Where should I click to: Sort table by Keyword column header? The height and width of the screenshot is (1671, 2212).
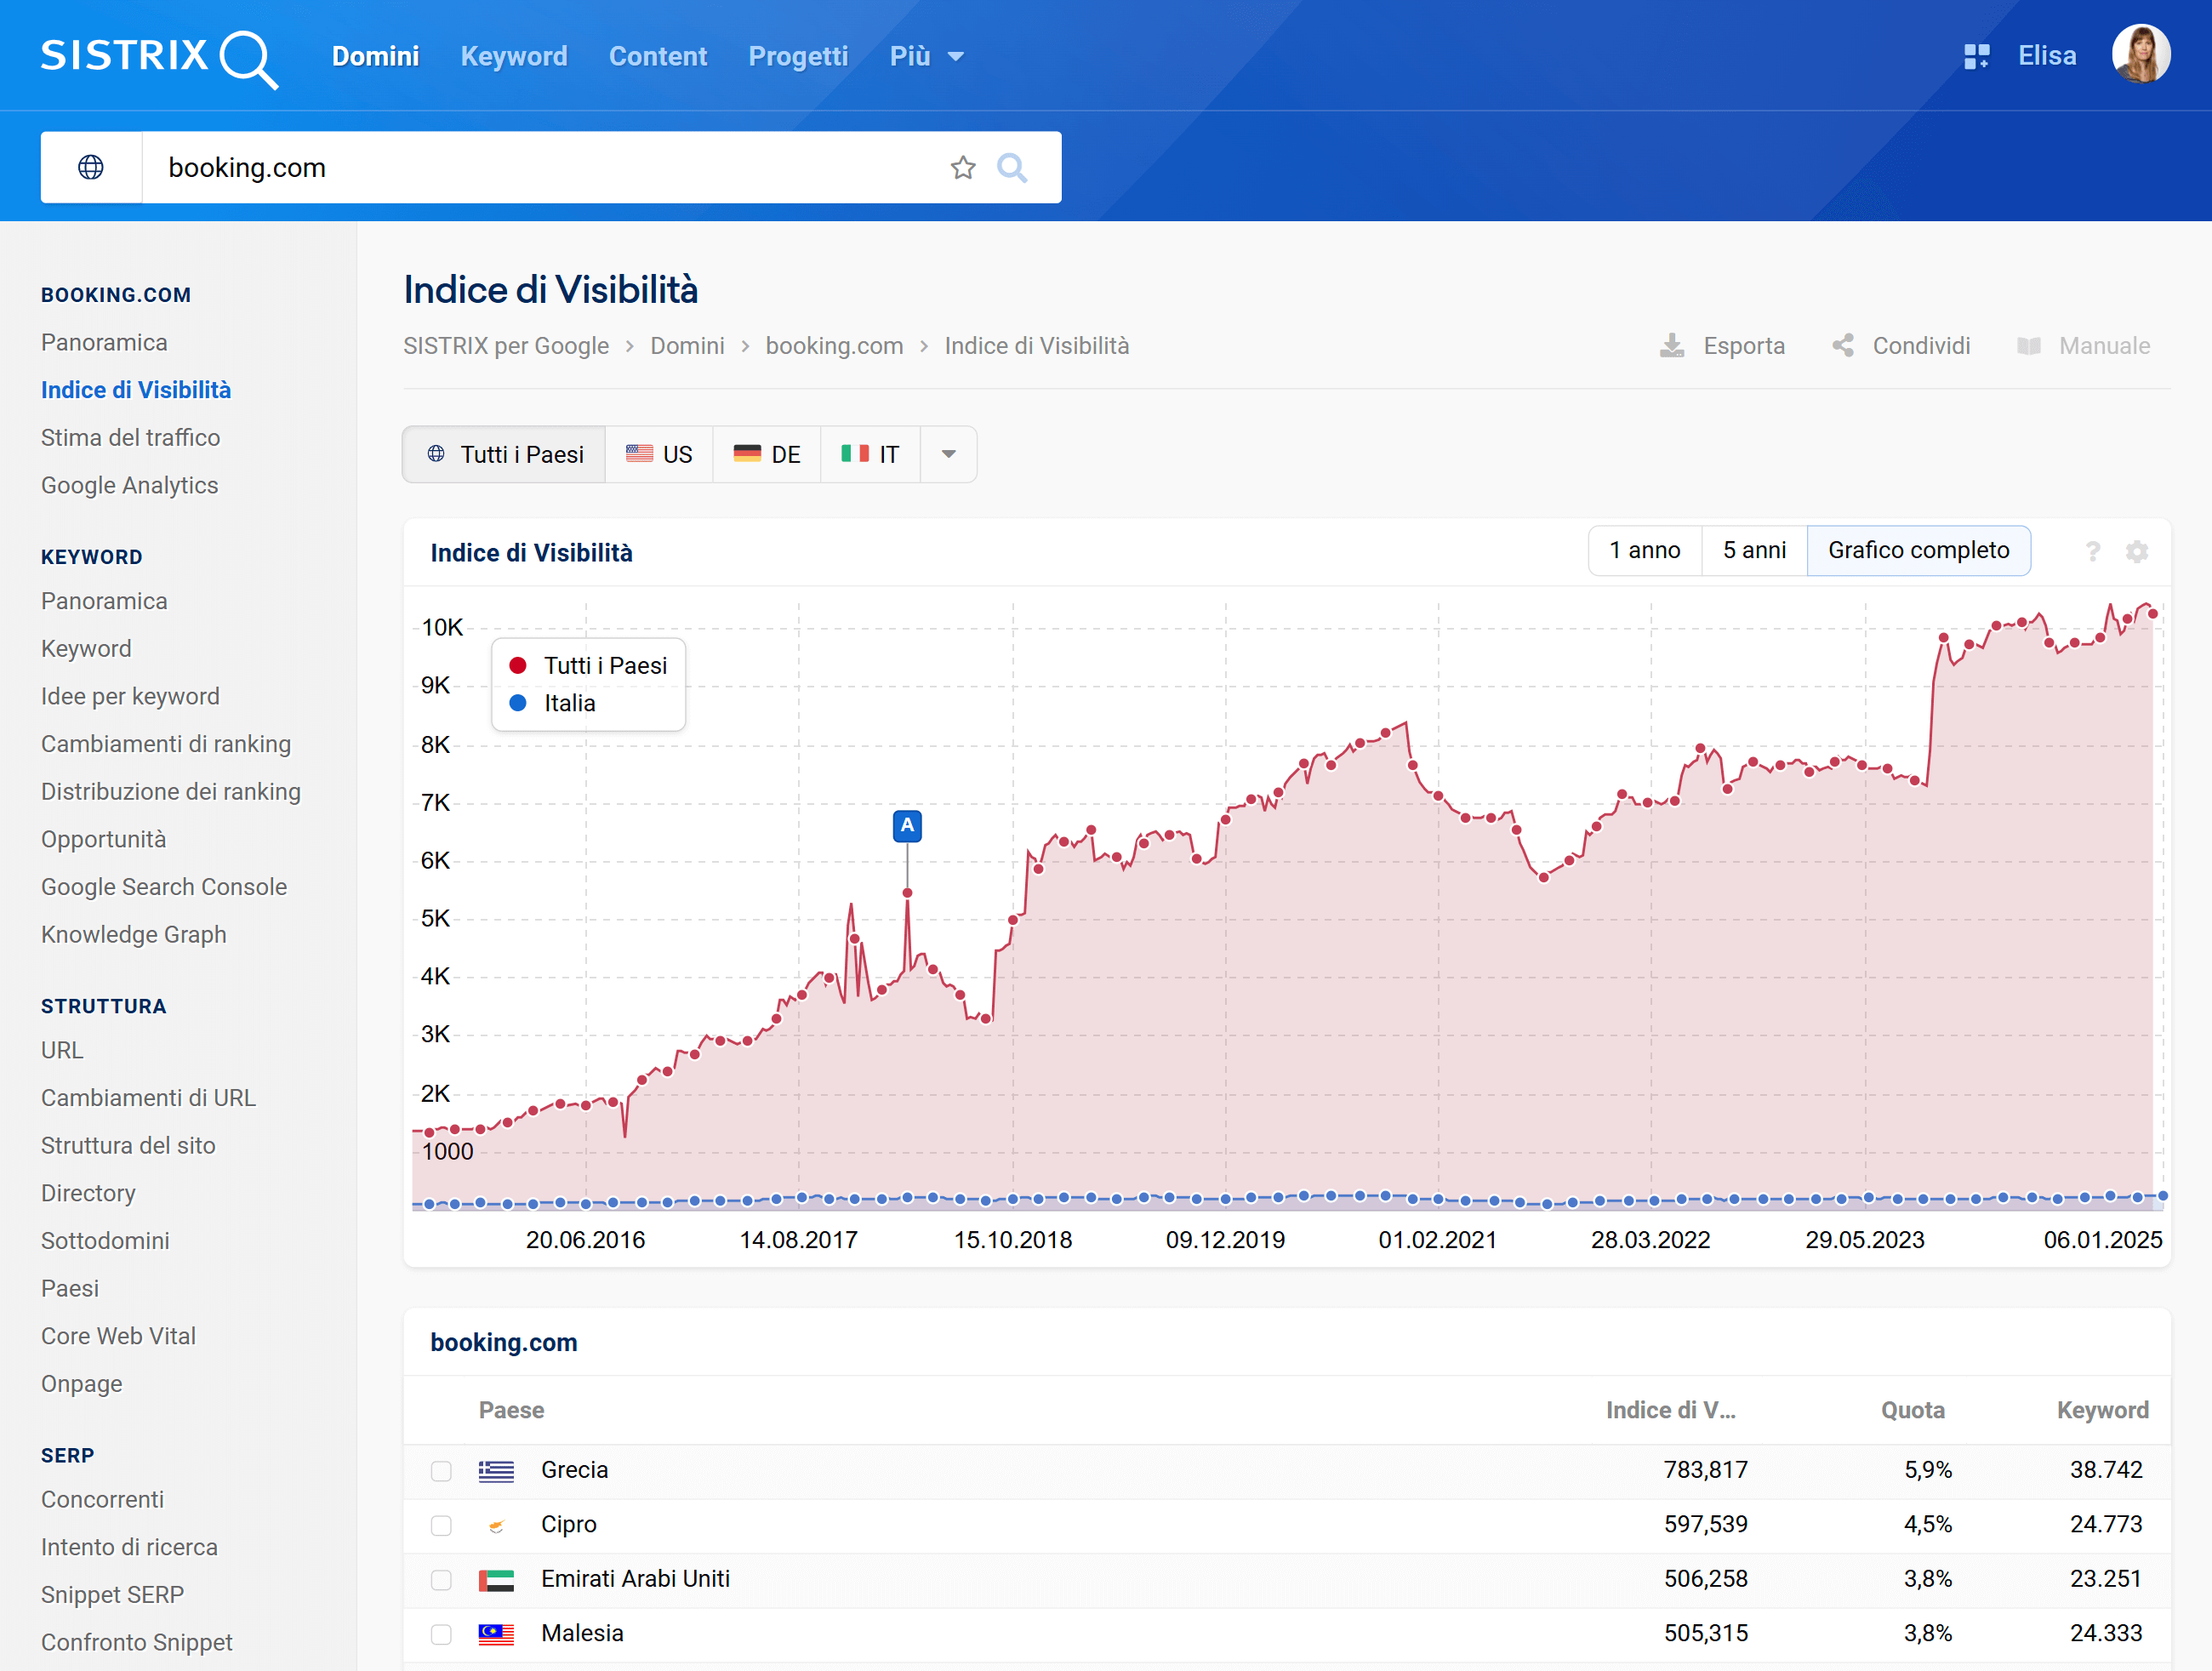(2102, 1410)
